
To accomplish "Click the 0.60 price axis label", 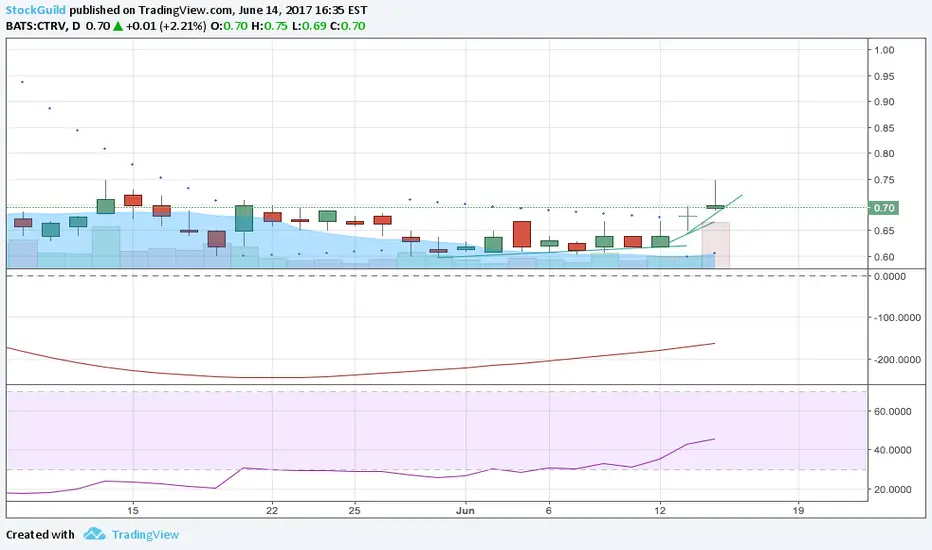I will click(x=884, y=257).
